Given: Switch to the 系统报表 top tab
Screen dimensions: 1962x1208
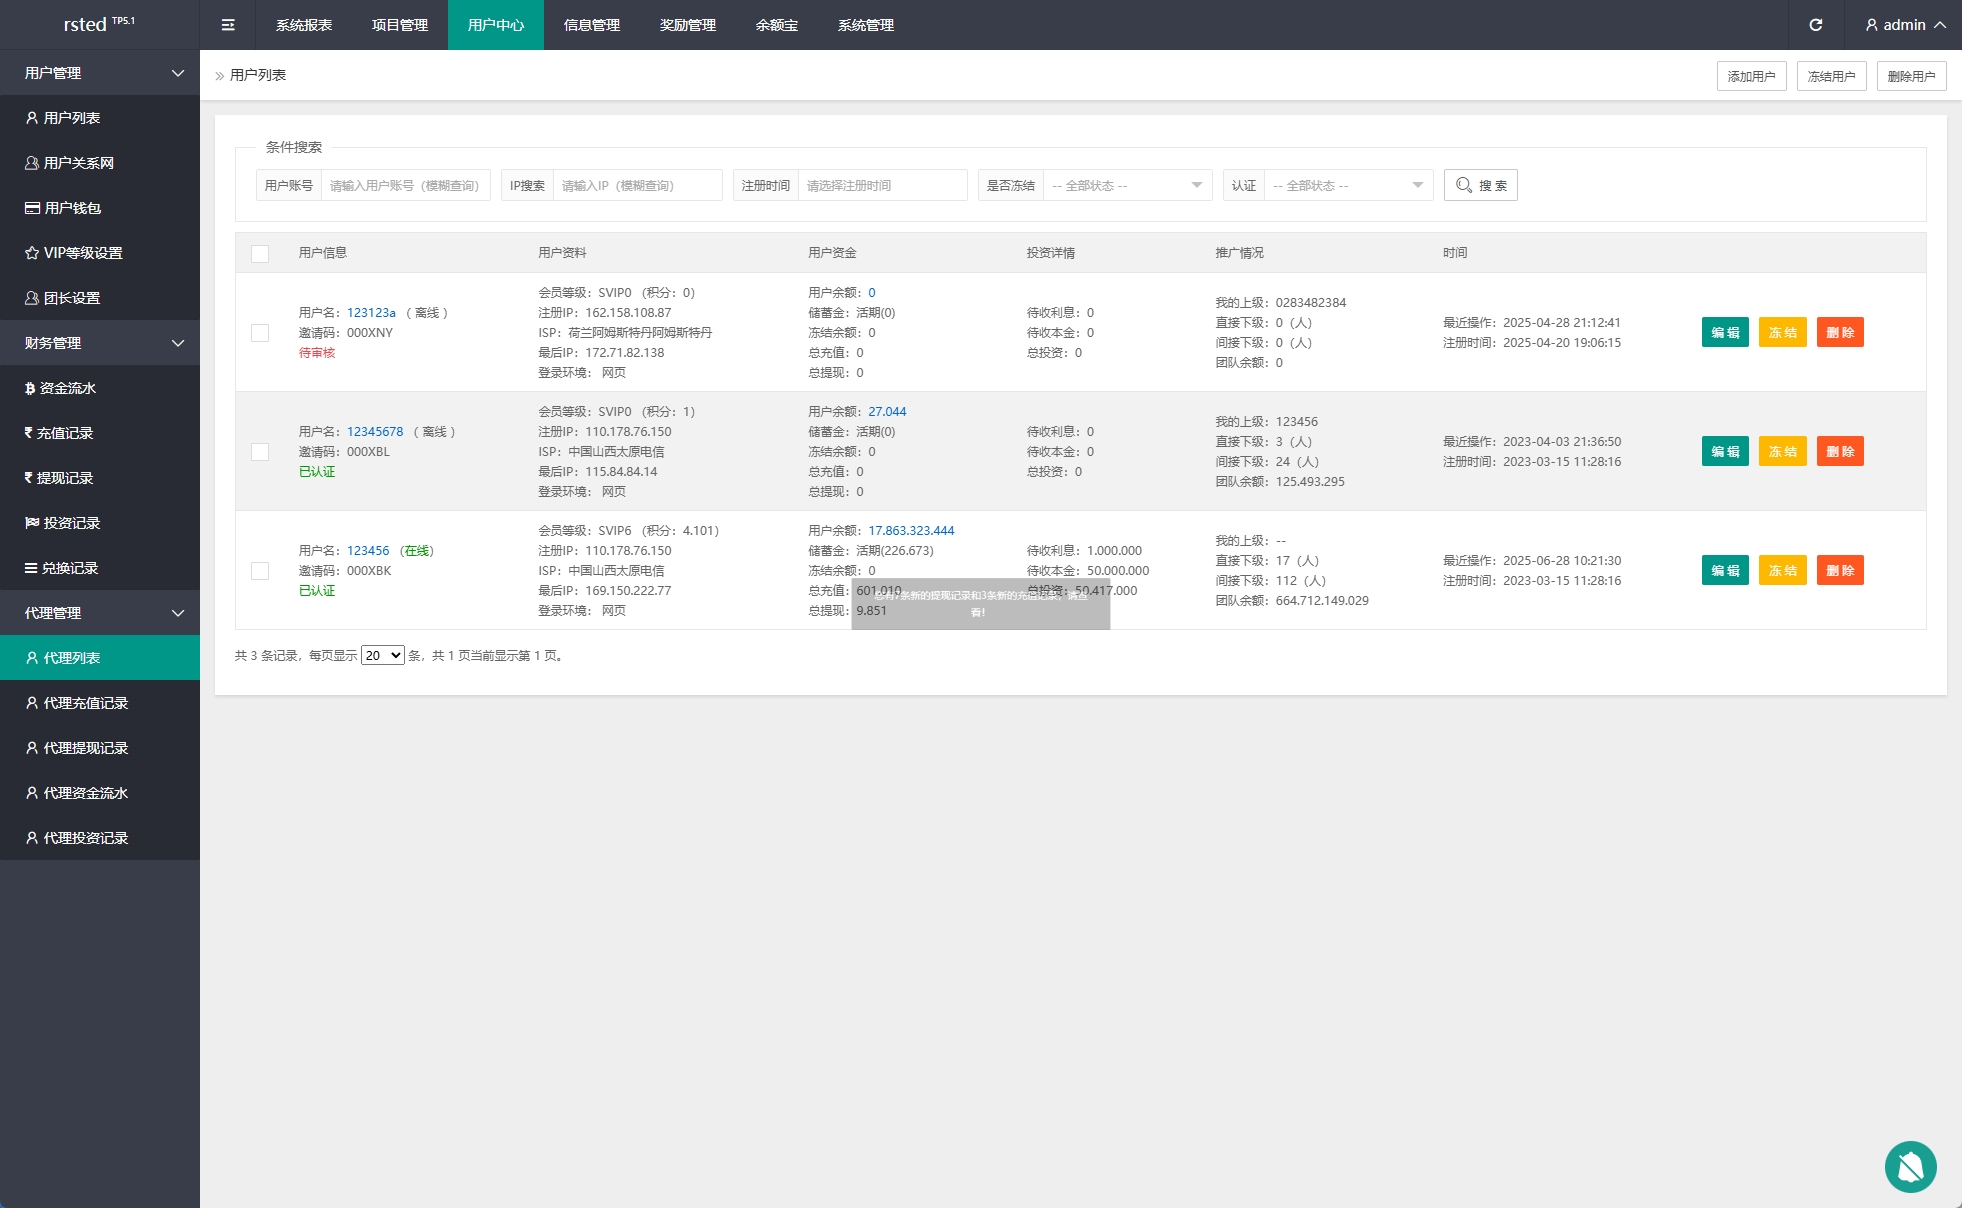Looking at the screenshot, I should click(304, 25).
